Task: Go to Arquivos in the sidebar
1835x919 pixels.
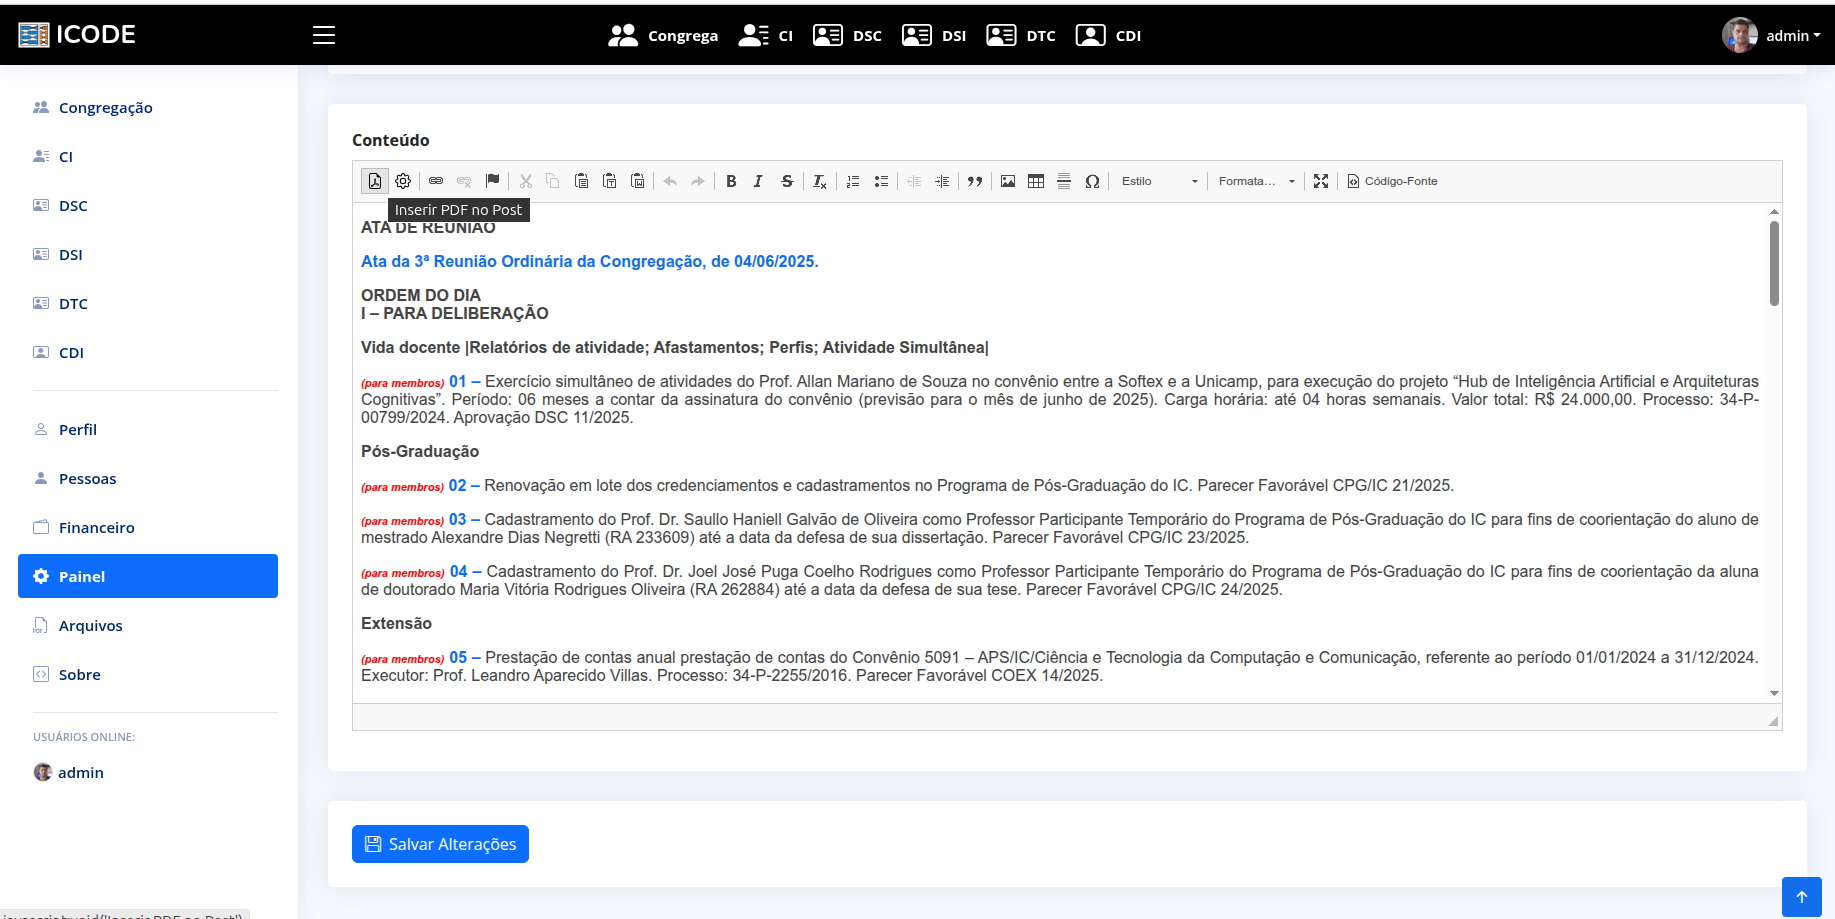Action: [x=90, y=625]
